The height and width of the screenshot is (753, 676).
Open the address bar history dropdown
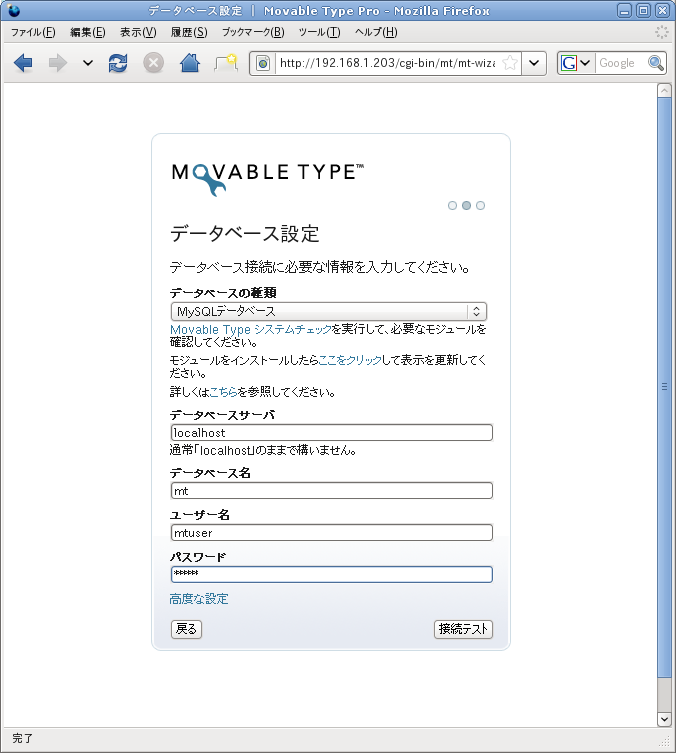[534, 63]
